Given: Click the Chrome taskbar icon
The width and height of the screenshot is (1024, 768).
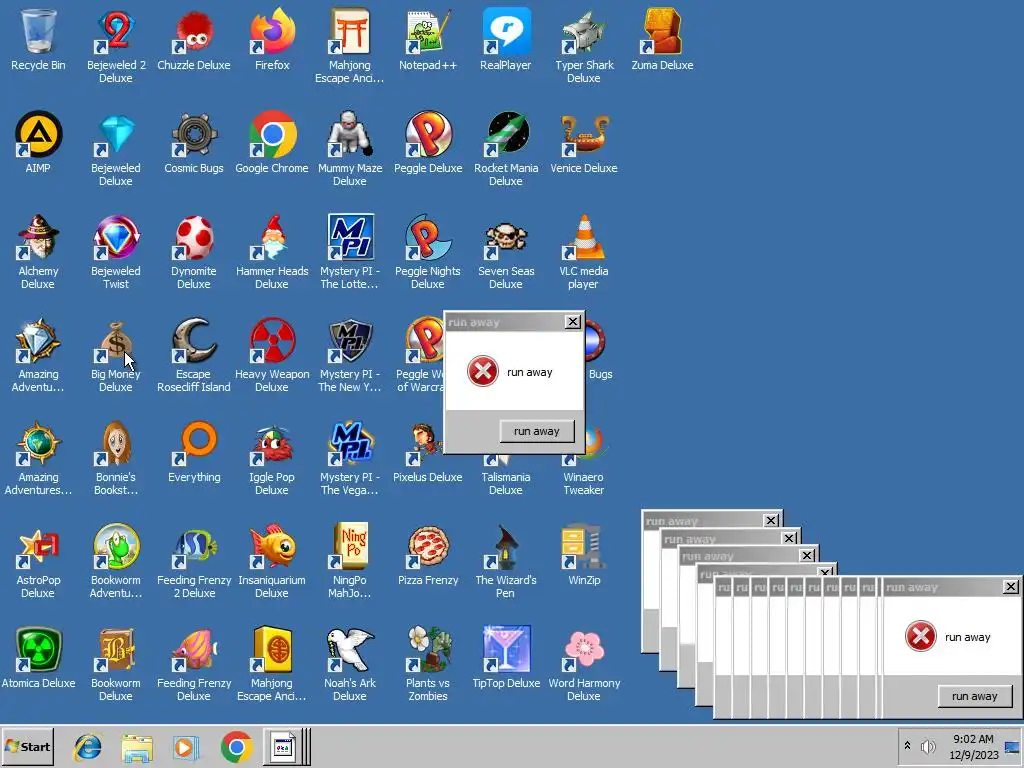Looking at the screenshot, I should 236,746.
